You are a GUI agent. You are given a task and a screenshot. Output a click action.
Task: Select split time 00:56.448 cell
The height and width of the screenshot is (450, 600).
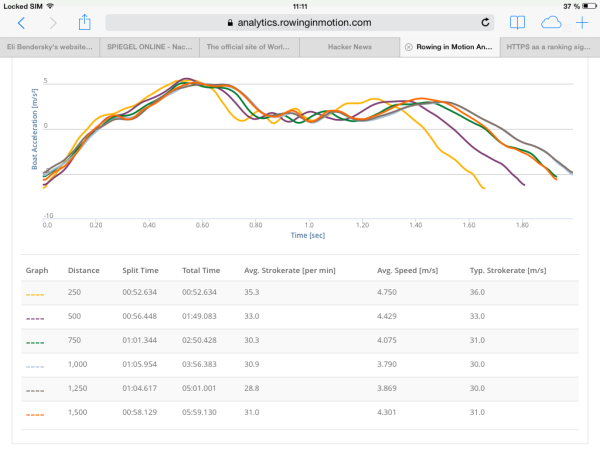(140, 316)
